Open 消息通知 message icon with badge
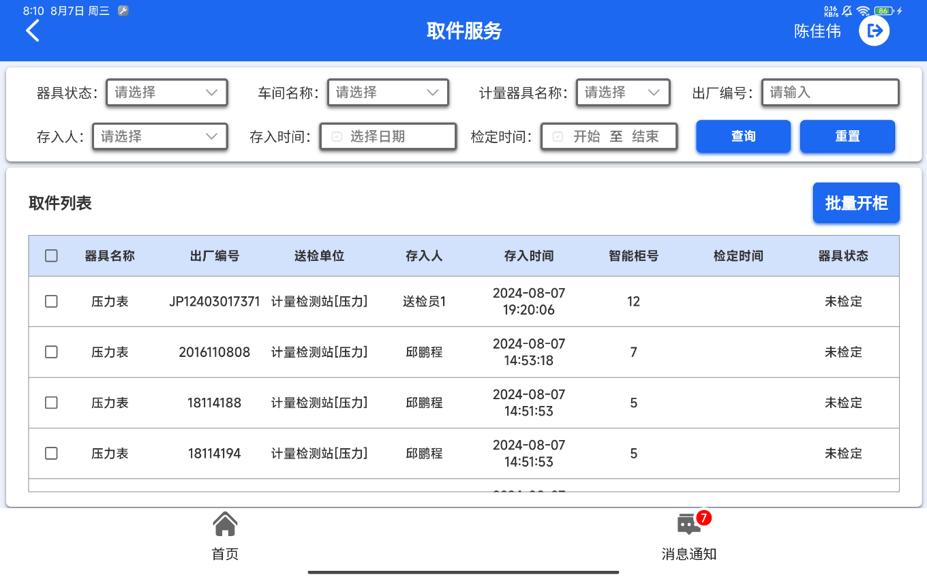Image resolution: width=927 pixels, height=579 pixels. click(x=688, y=524)
